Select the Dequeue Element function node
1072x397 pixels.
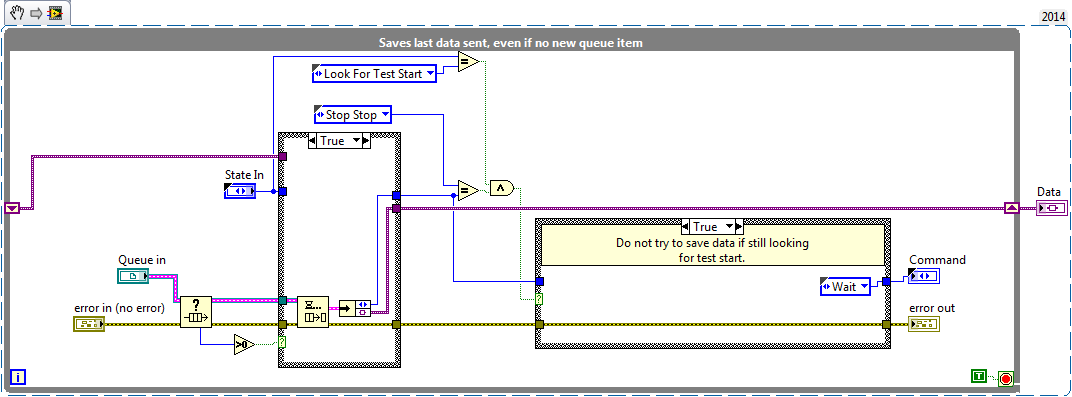pos(313,312)
